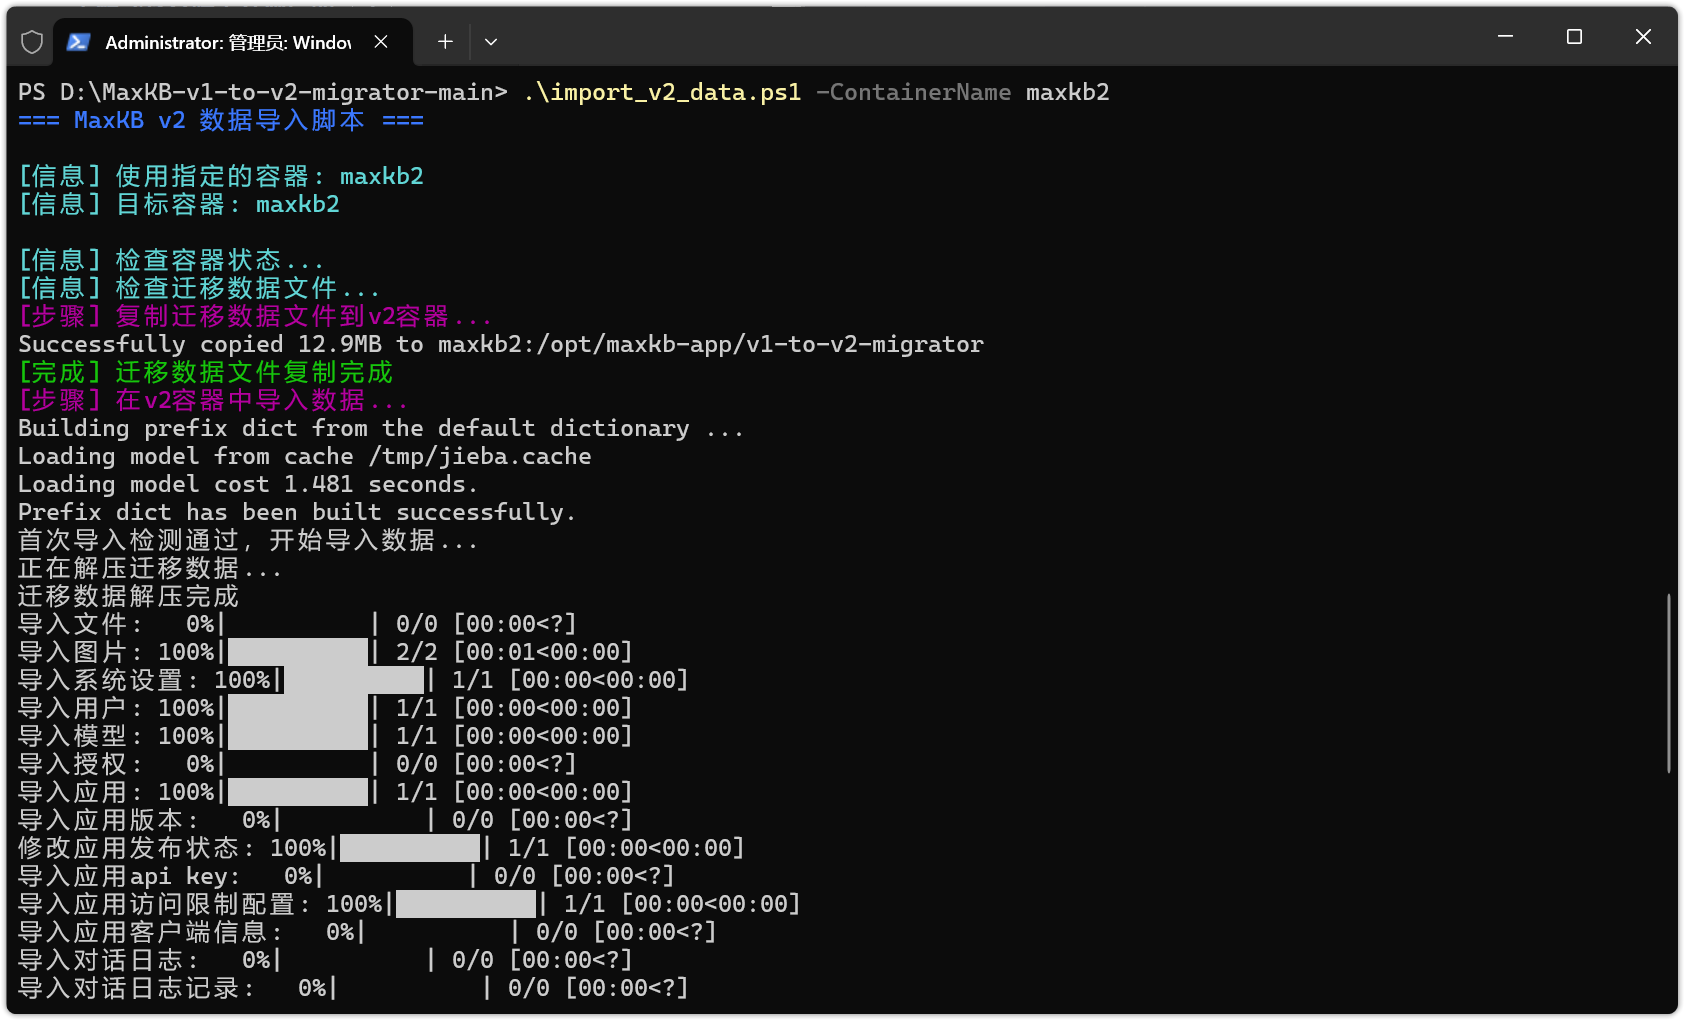Click the vertical scrollbar thumb

point(1668,682)
